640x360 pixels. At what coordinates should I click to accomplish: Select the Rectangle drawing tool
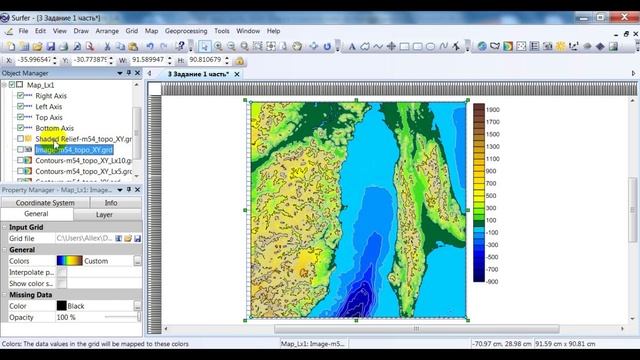pos(404,46)
